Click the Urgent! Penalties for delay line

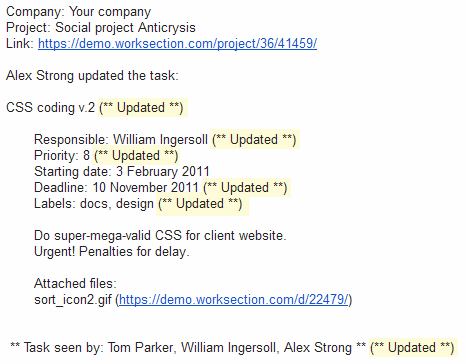(x=112, y=252)
